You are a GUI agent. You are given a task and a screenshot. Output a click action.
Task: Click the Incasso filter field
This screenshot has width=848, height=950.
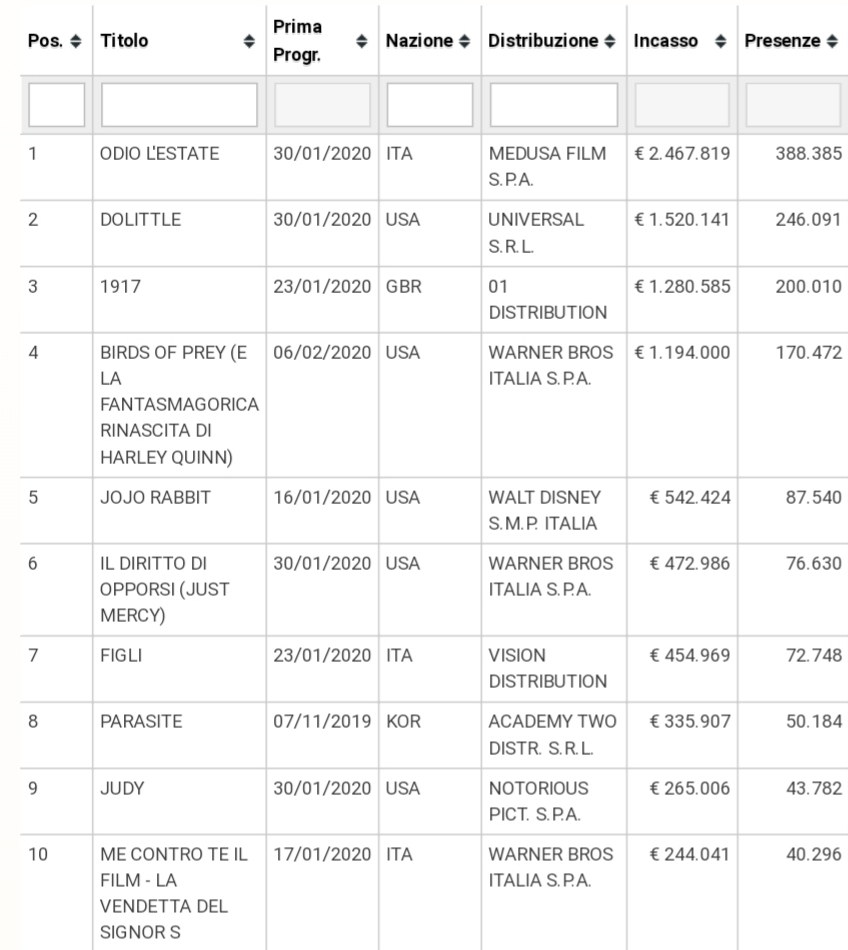(682, 105)
